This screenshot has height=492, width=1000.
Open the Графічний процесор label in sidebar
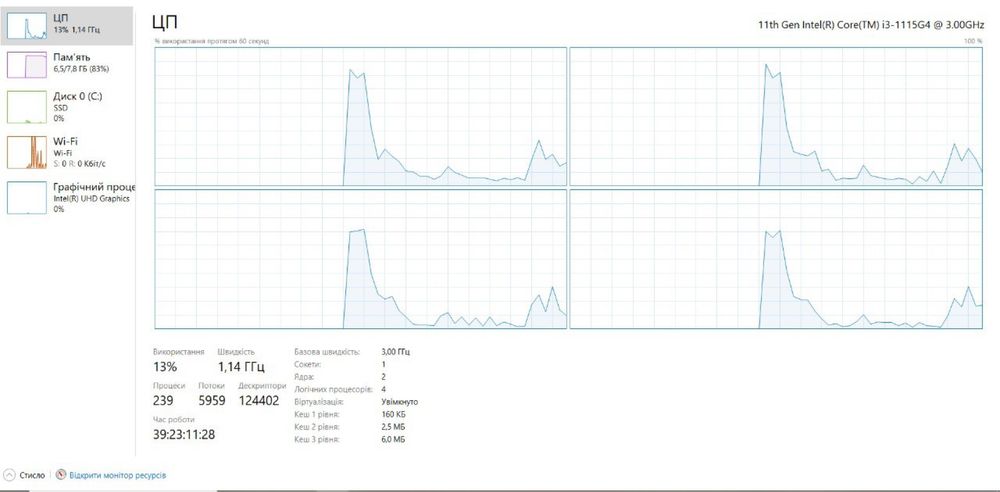(x=94, y=186)
